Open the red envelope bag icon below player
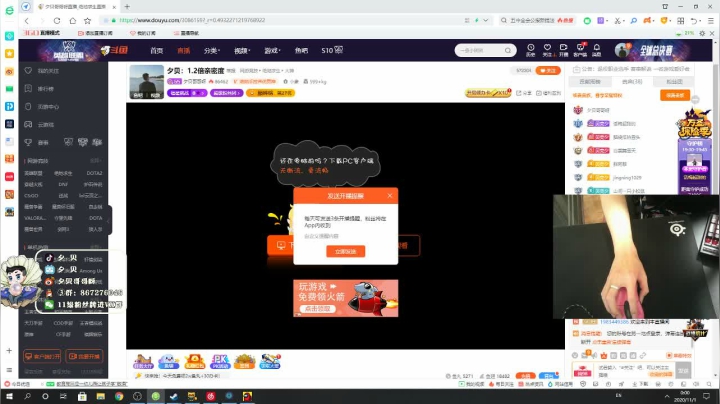 tap(195, 361)
